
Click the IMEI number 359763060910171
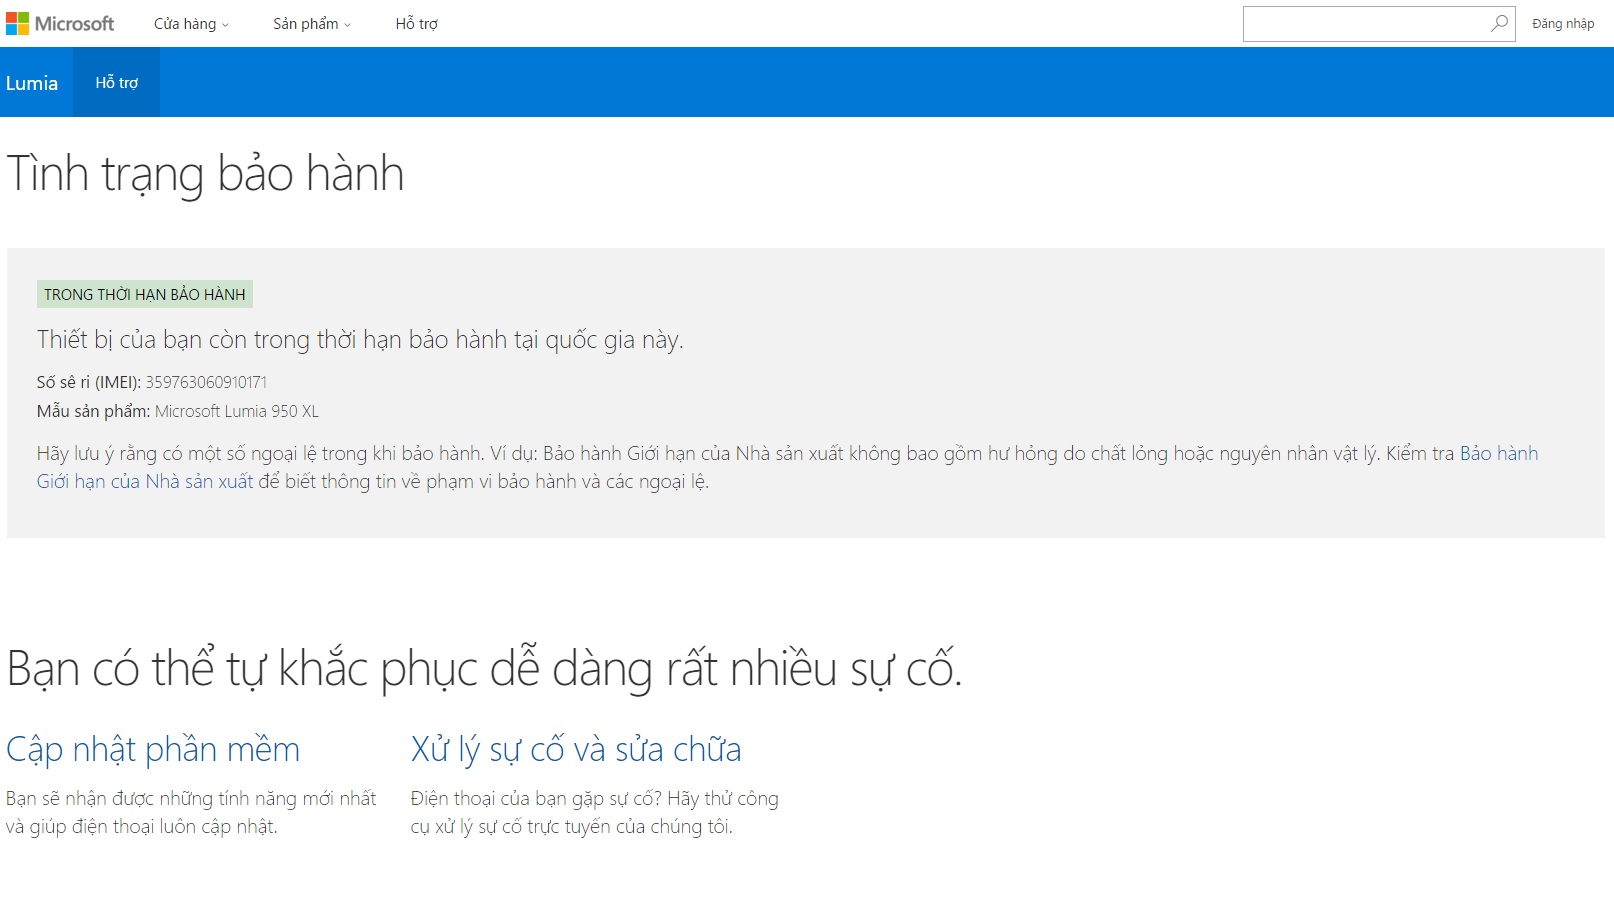(206, 382)
